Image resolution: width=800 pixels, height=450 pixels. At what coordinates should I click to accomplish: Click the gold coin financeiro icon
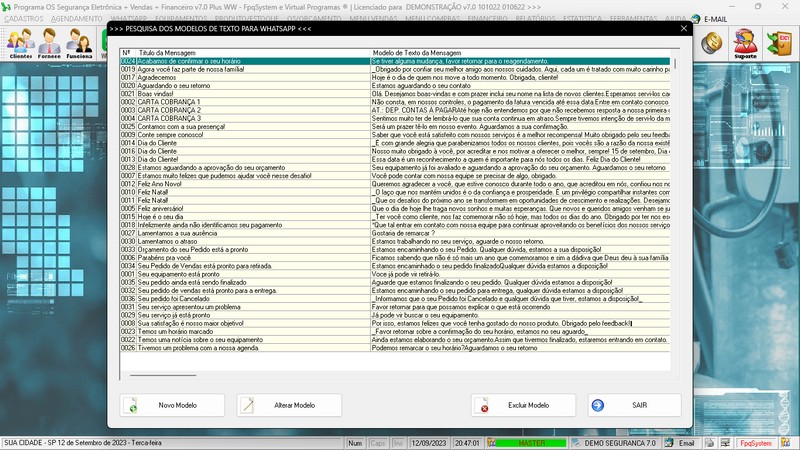click(711, 43)
